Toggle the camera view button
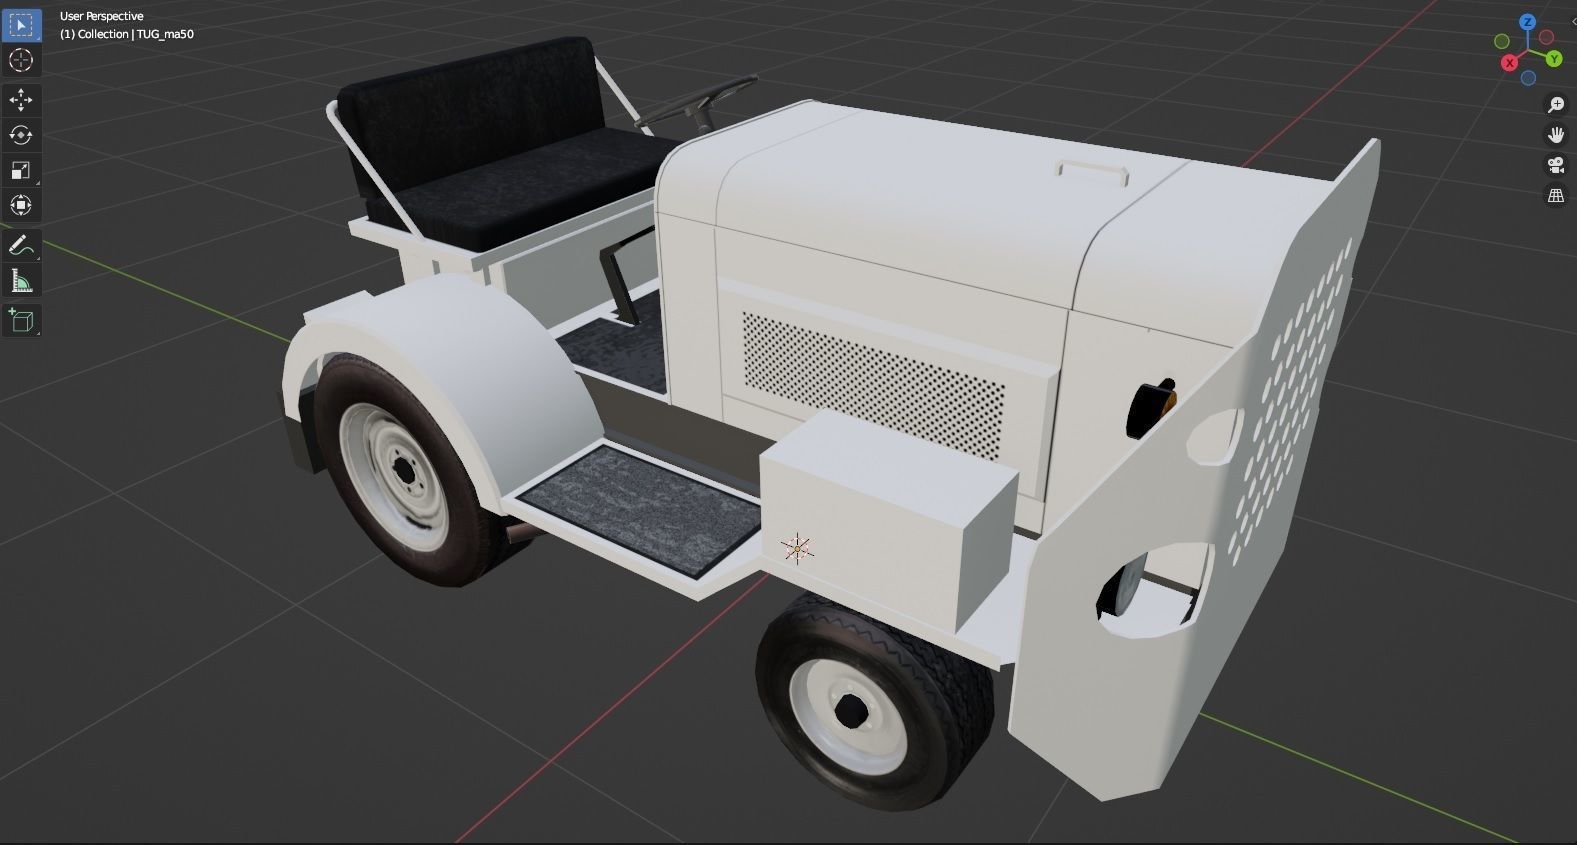 click(1556, 165)
